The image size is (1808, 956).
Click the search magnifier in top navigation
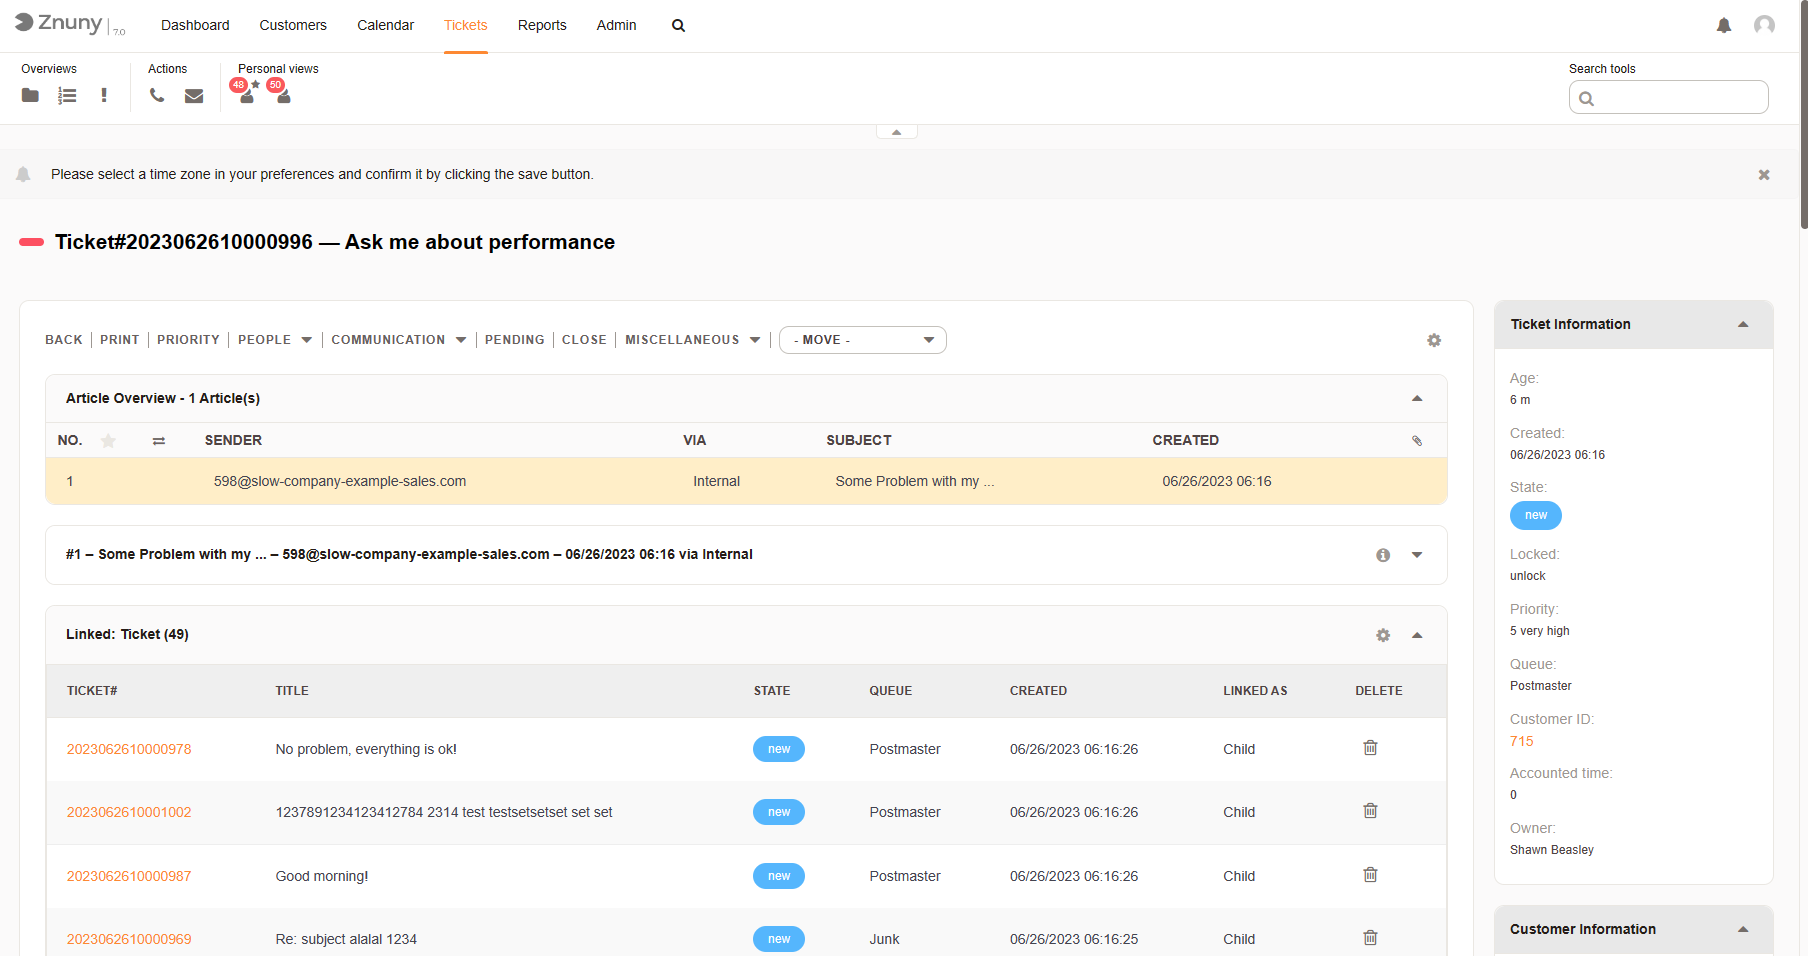click(678, 26)
